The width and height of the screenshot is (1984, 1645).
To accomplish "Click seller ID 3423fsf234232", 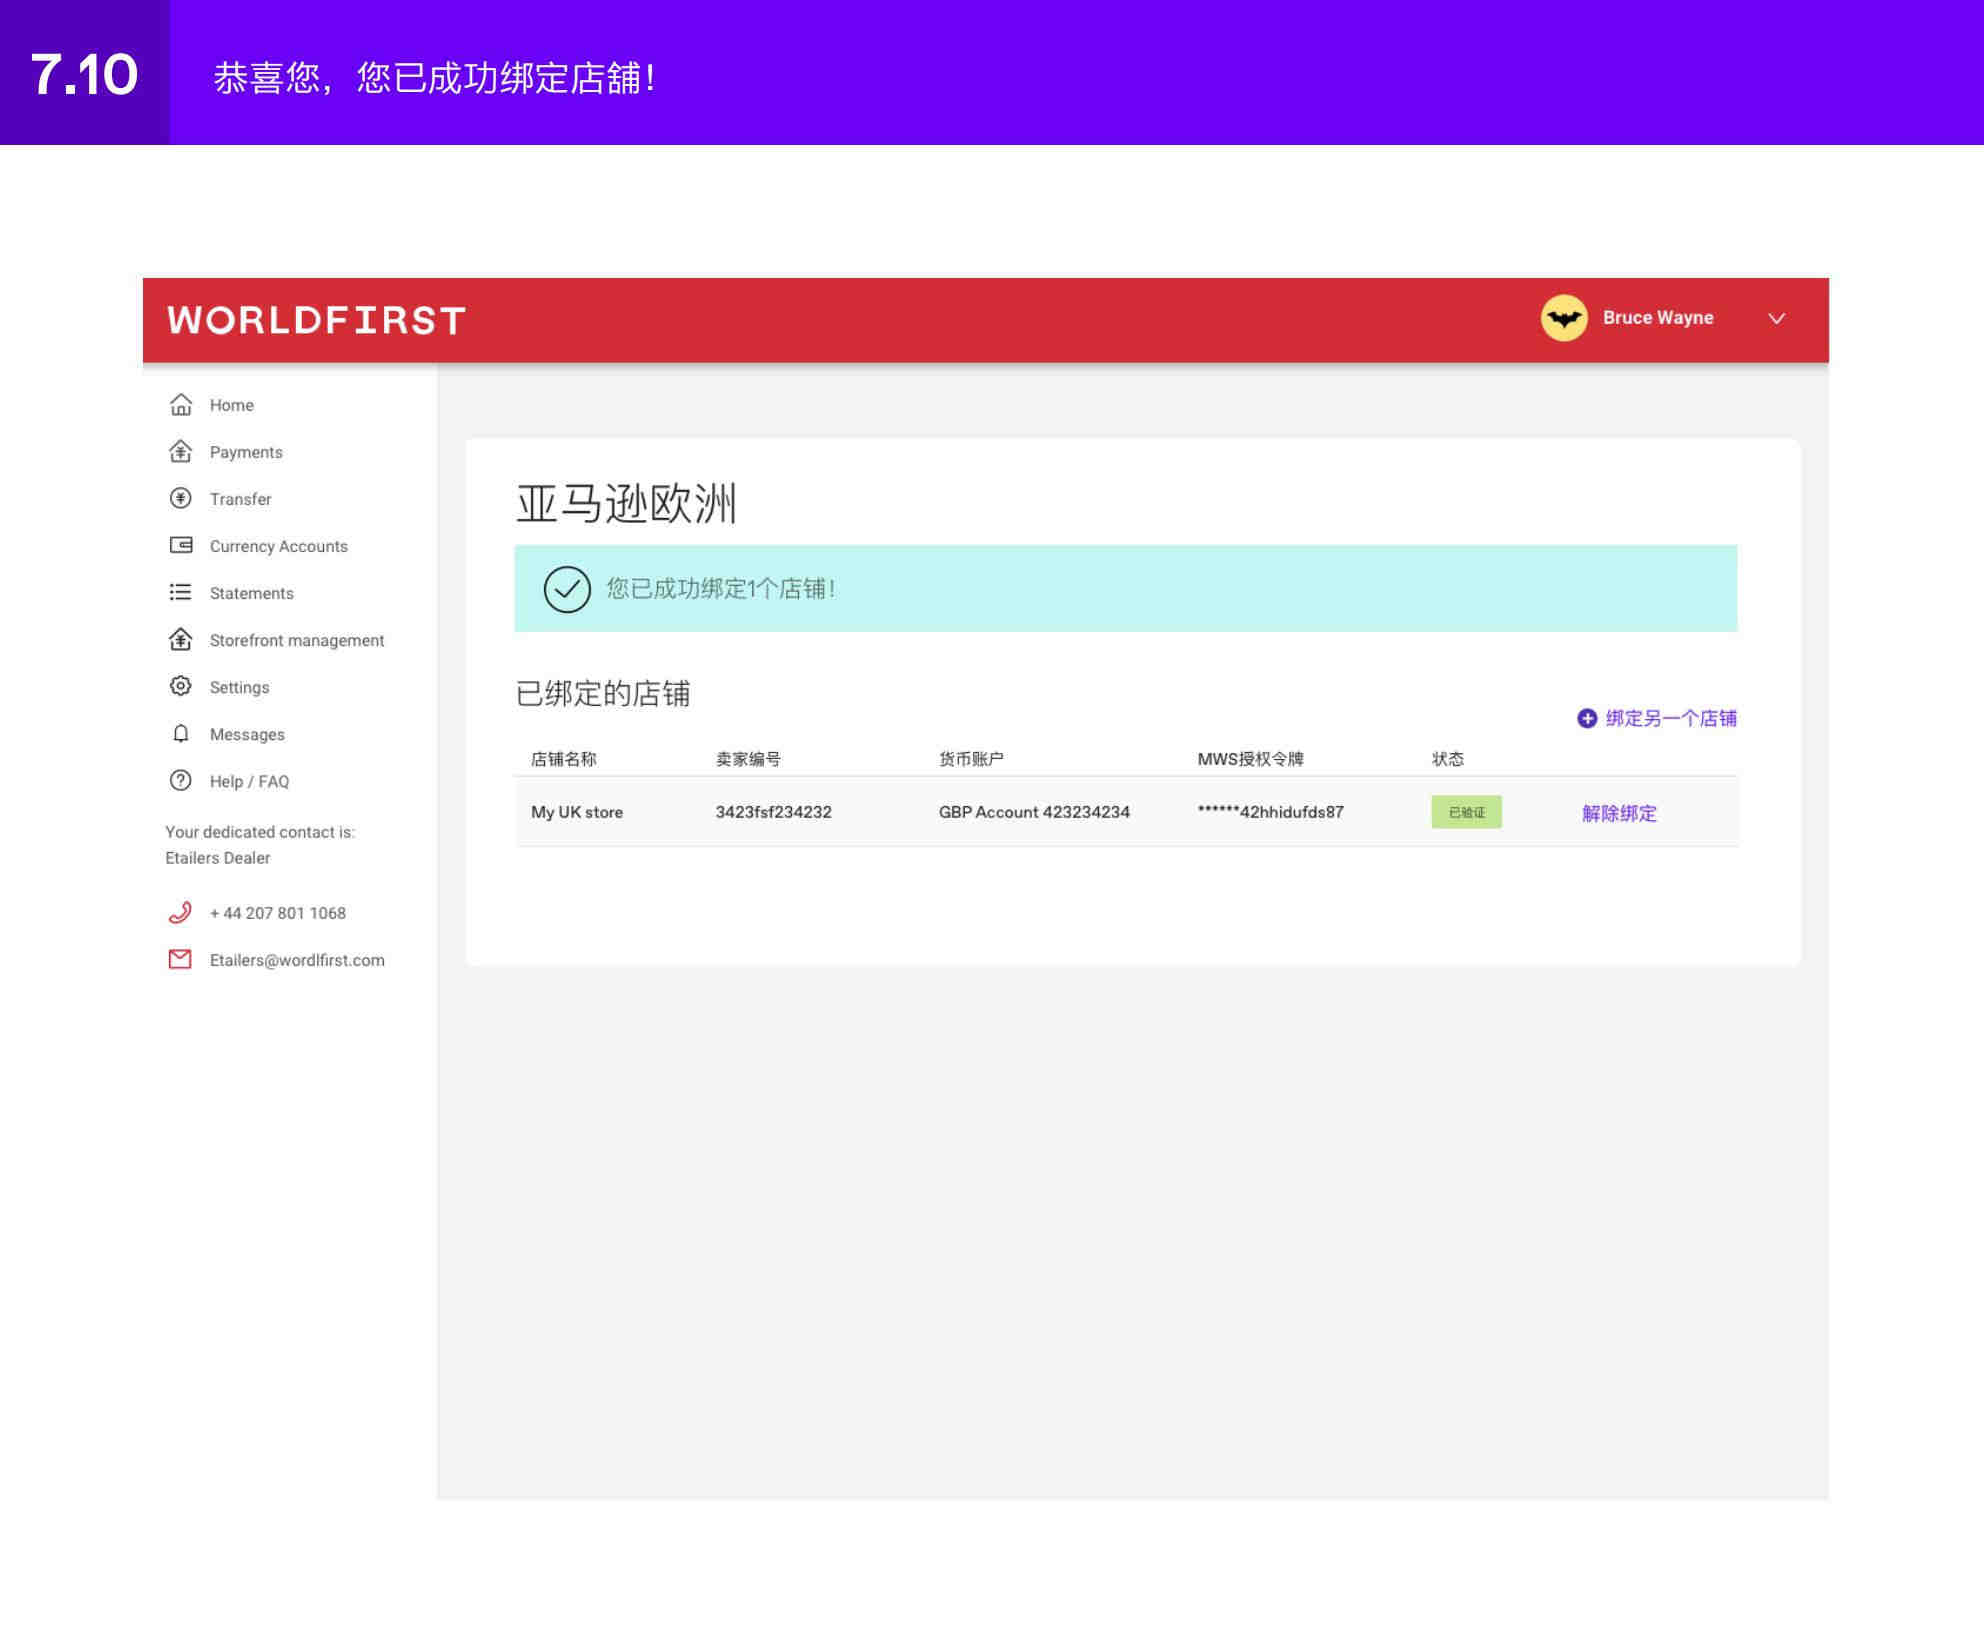I will pyautogui.click(x=773, y=812).
